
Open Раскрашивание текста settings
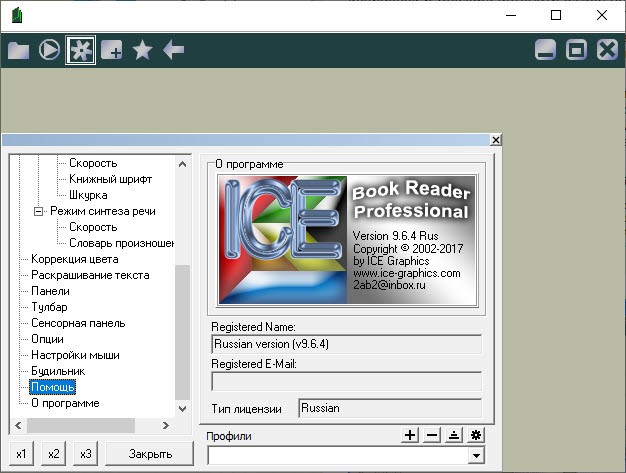tap(90, 275)
